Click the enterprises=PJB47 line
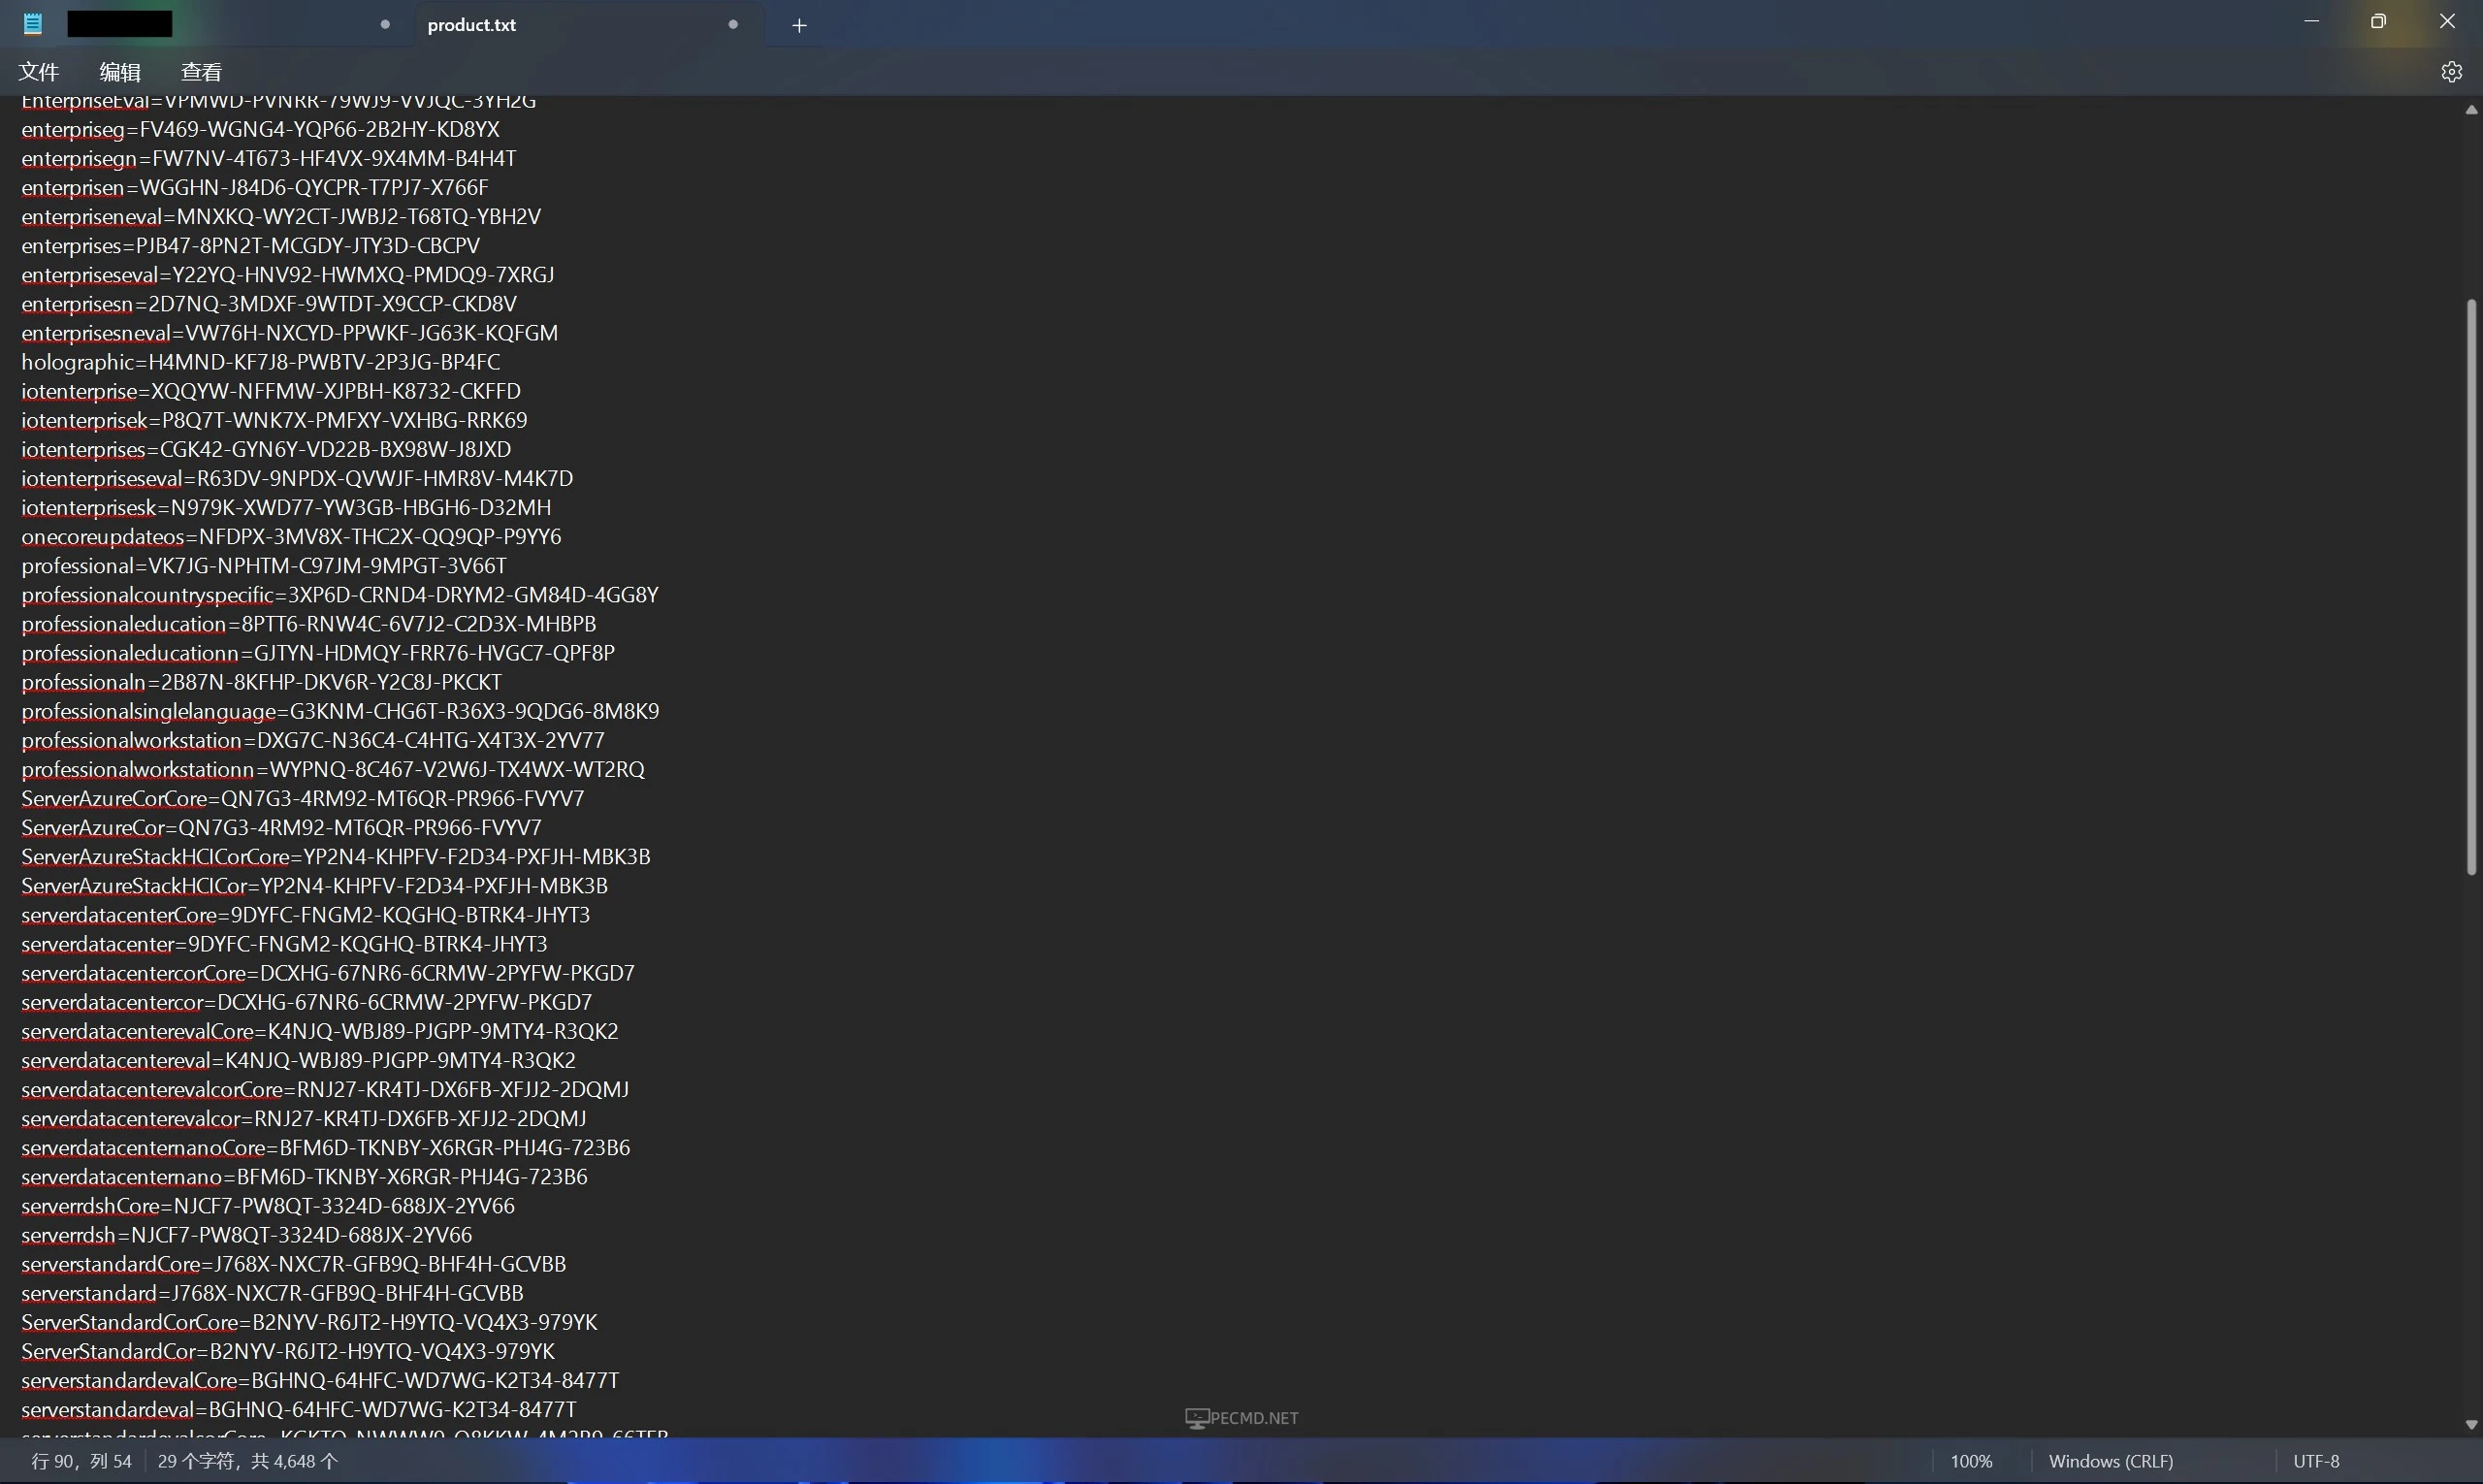This screenshot has height=1484, width=2483. point(251,245)
